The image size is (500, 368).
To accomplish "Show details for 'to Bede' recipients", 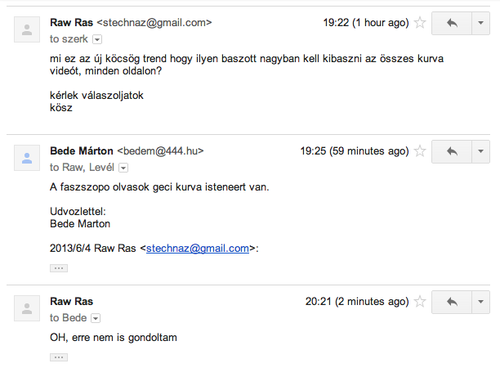I will pos(96,318).
